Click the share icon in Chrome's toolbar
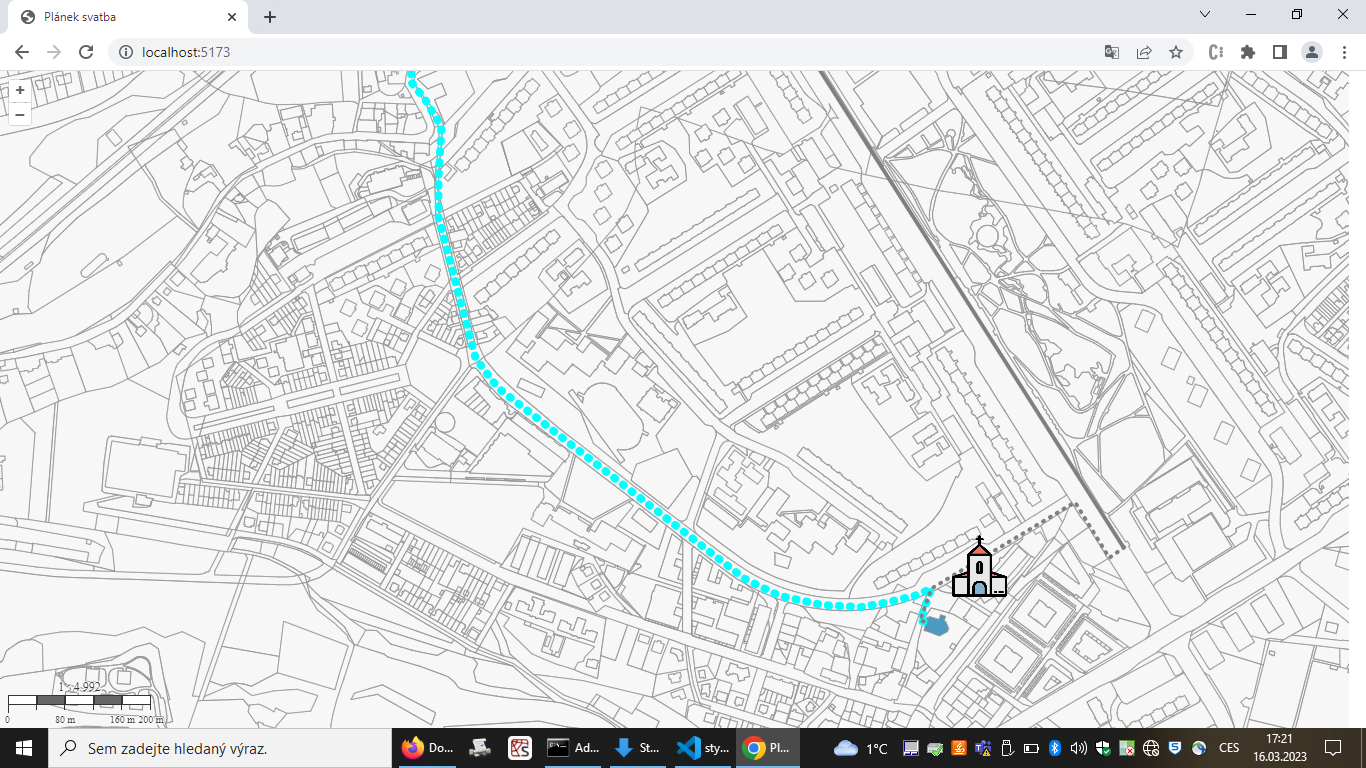 [x=1142, y=51]
